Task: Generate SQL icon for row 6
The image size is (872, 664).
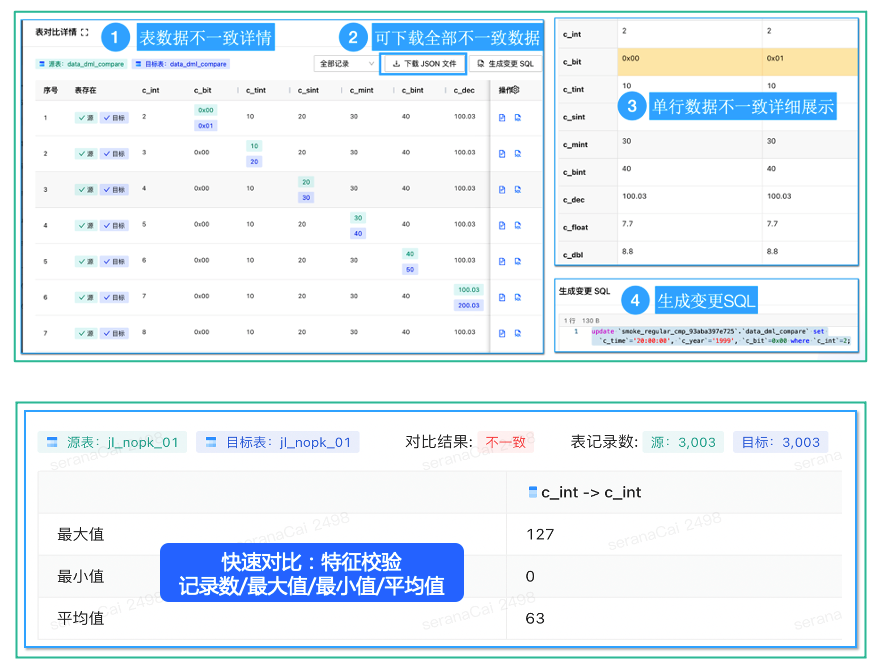Action: click(518, 298)
